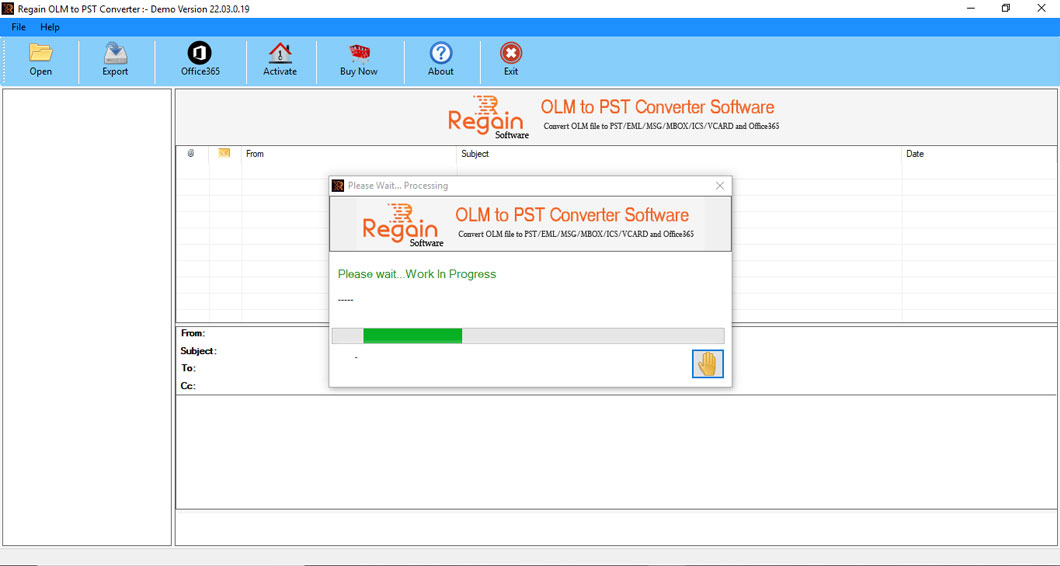This screenshot has height=566, width=1060.
Task: Stop processing with the hand button
Action: (708, 364)
